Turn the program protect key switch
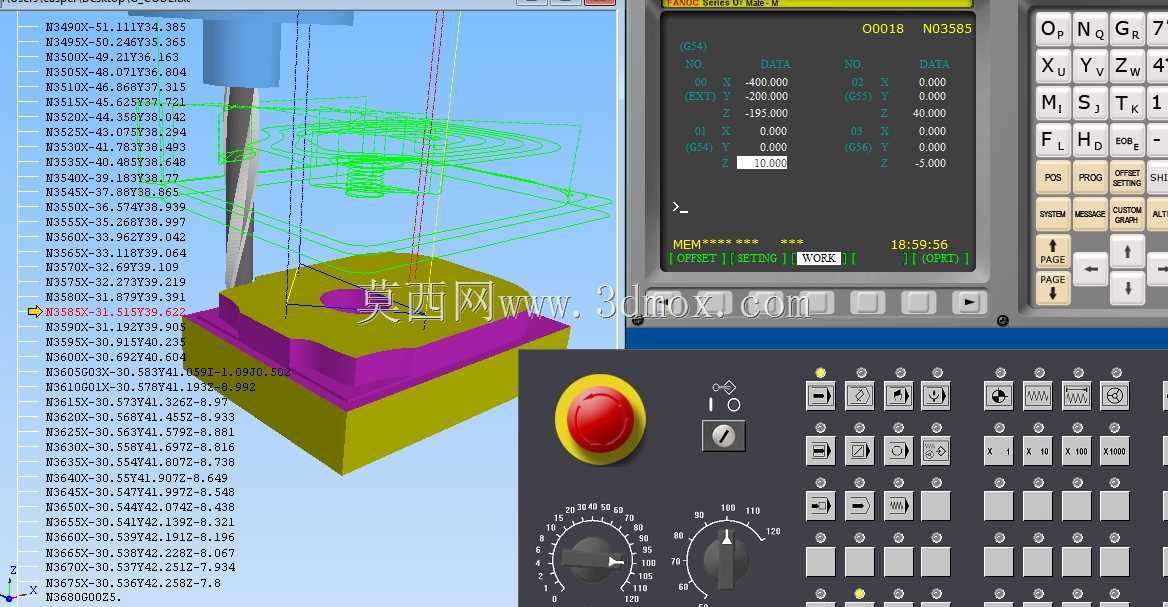This screenshot has width=1168, height=607. click(724, 436)
